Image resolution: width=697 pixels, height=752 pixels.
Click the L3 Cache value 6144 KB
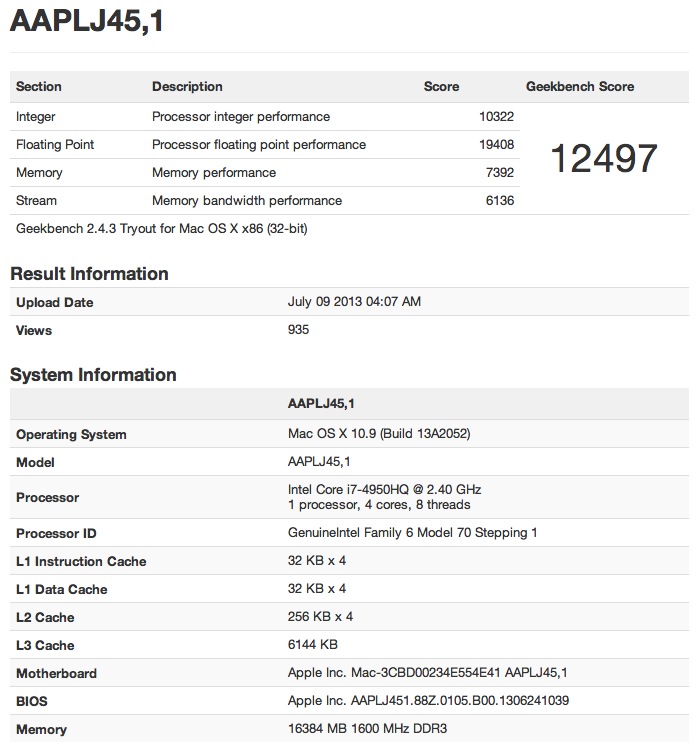pos(312,645)
